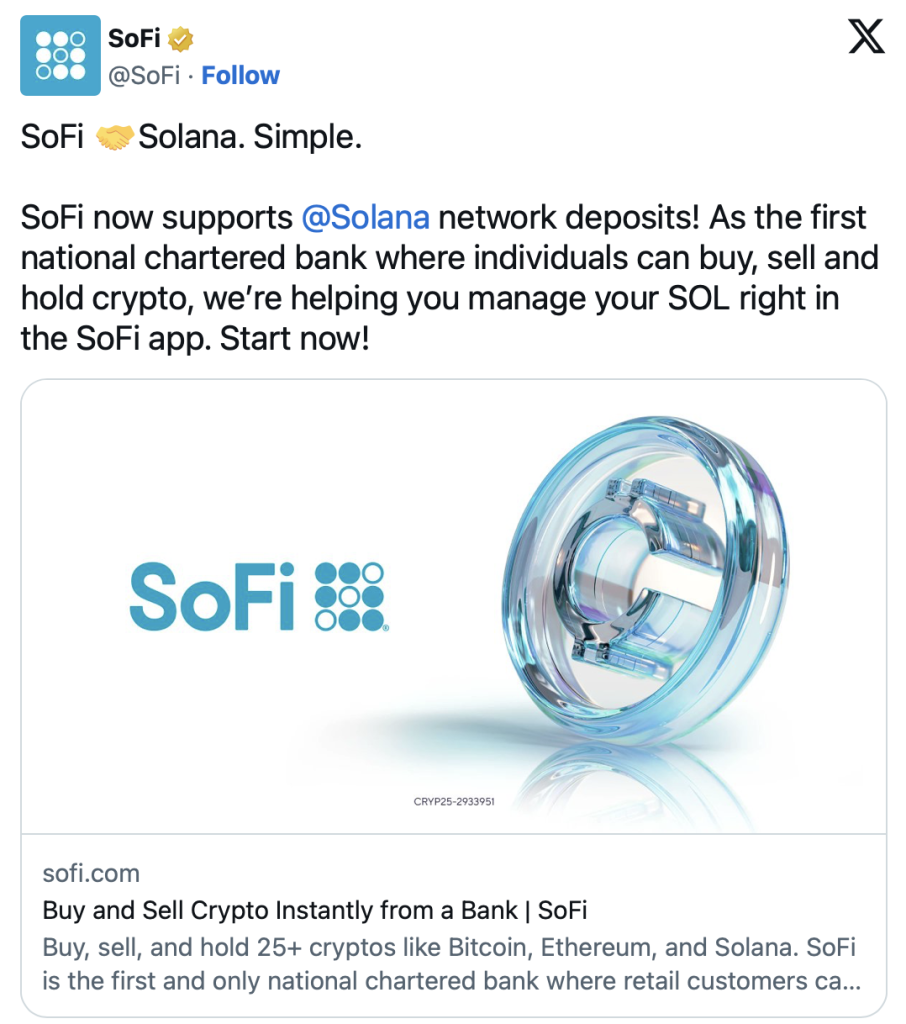Click the SoFi dots logo in card image
Viewport: 906px width, 1024px height.
point(350,597)
